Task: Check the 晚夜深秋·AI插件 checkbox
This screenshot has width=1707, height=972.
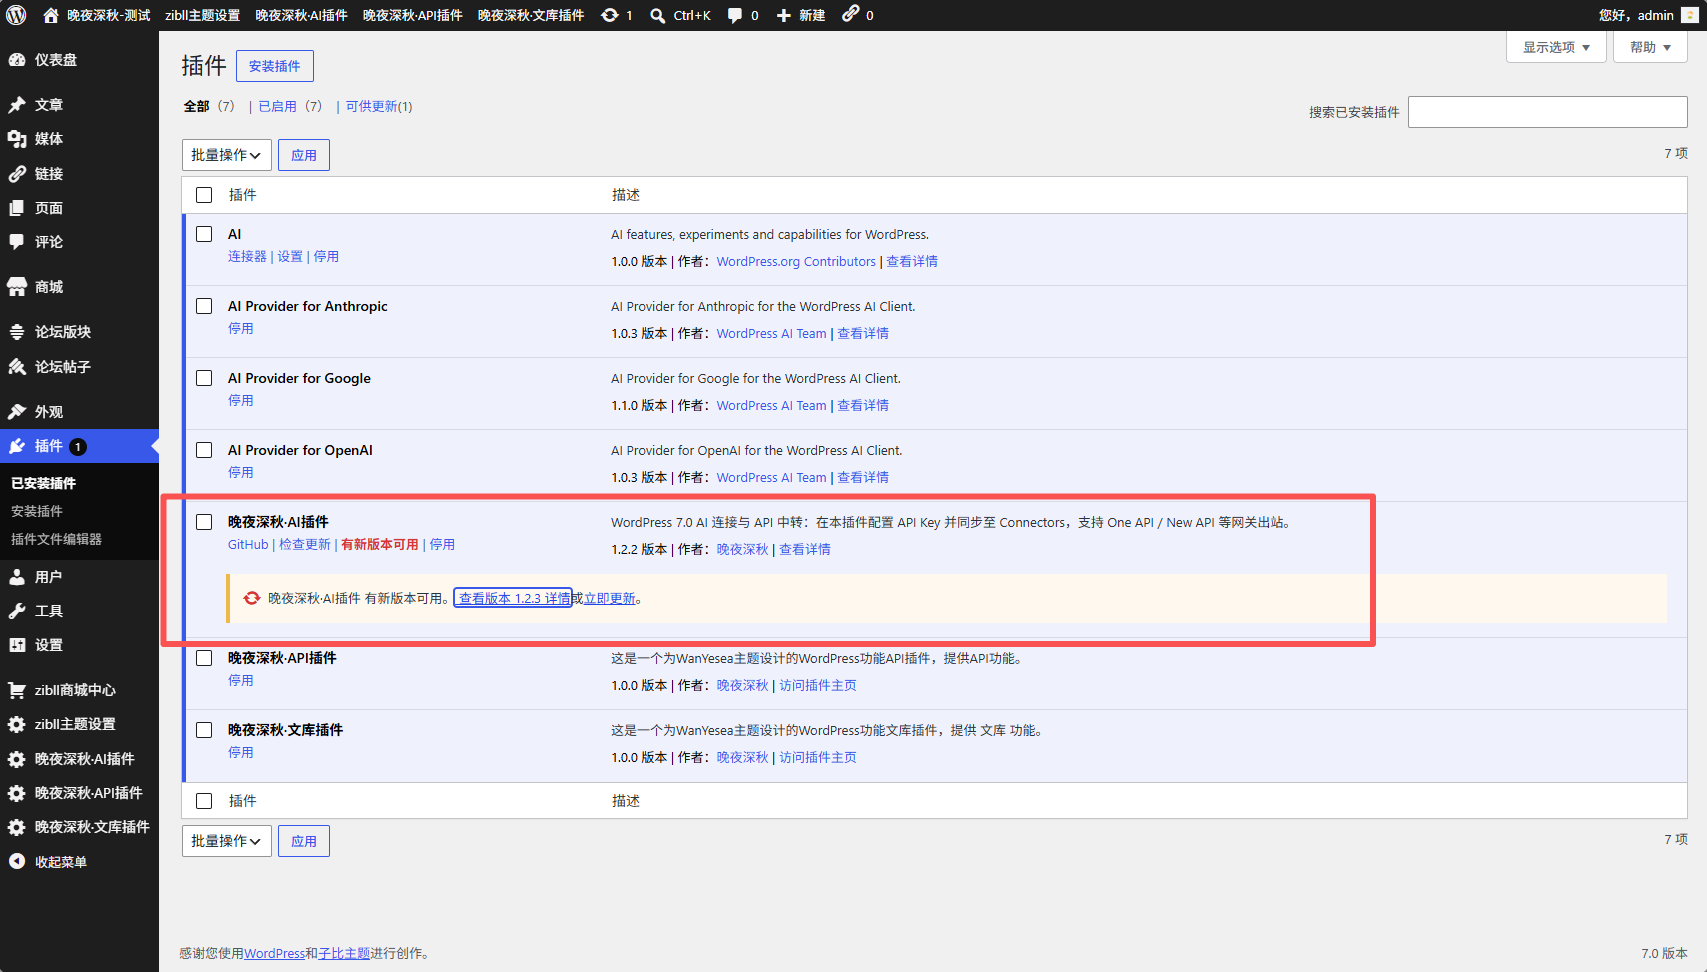Action: 204,522
